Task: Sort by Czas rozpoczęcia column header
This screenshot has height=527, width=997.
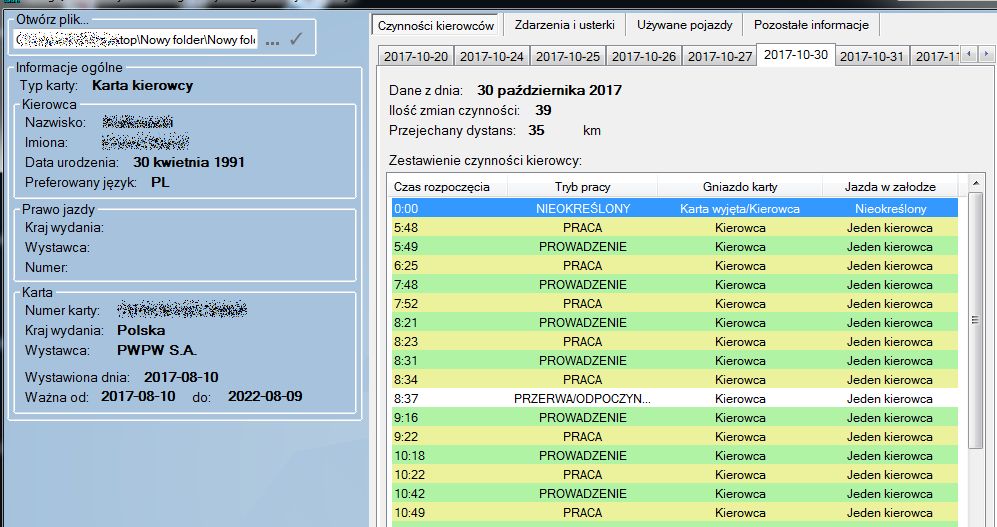Action: coord(447,187)
